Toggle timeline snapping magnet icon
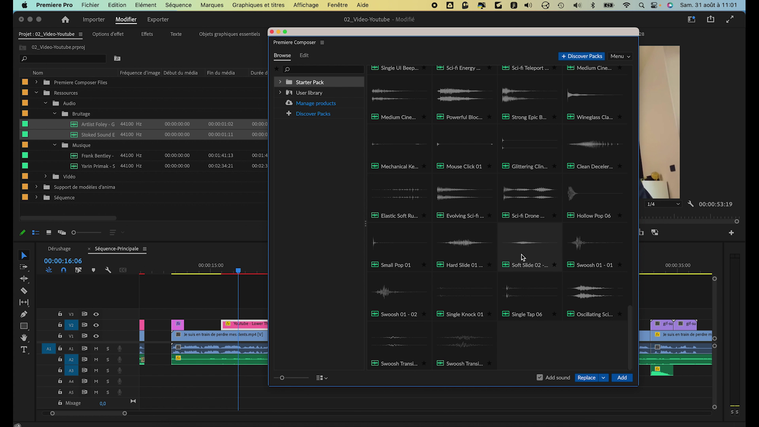The width and height of the screenshot is (759, 427). [x=63, y=270]
